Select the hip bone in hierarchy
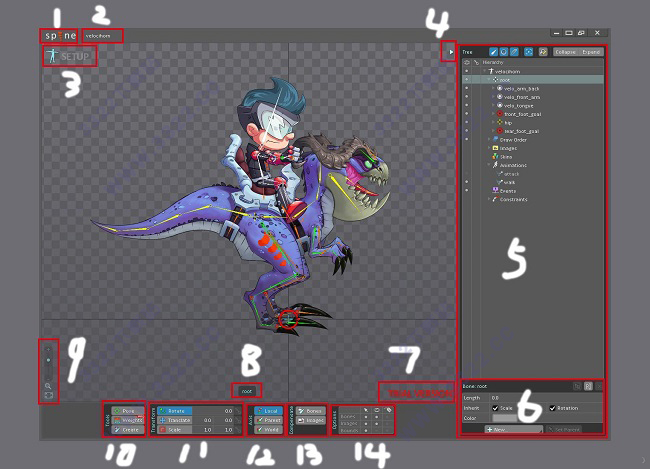Screen dimensions: 650x469 510,123
